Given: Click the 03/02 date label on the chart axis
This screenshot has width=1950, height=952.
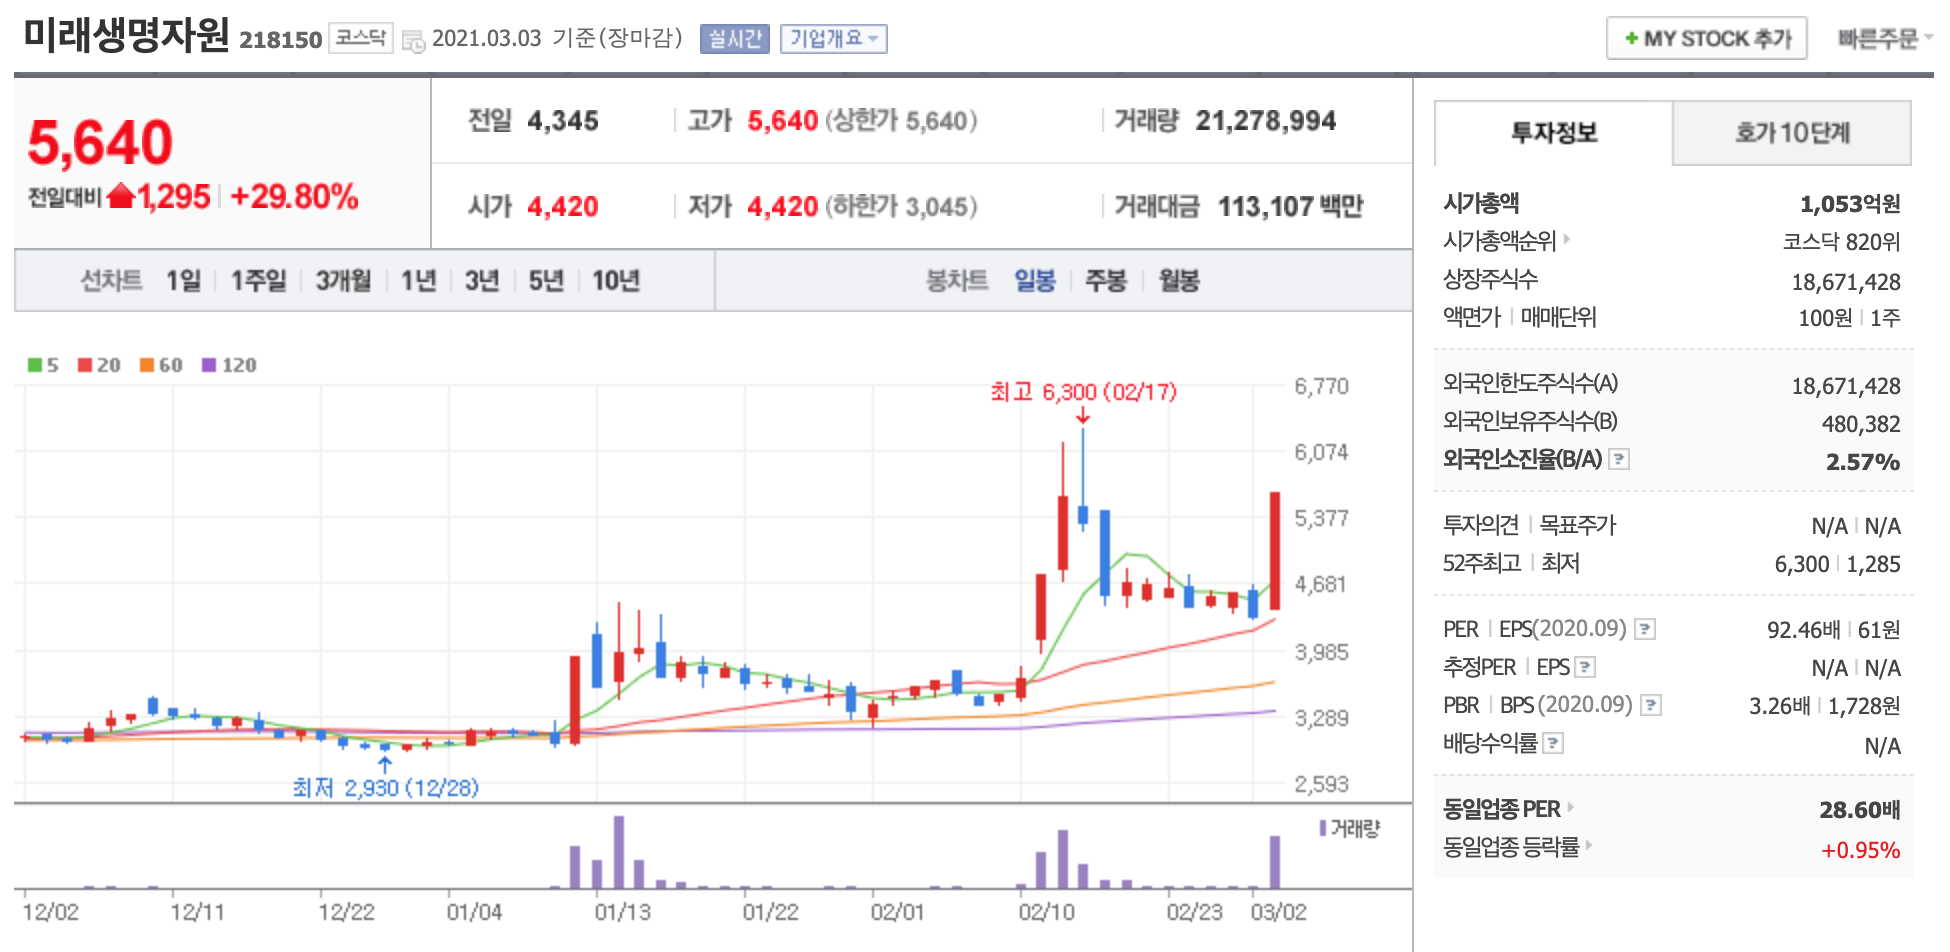Looking at the screenshot, I should click(1278, 912).
